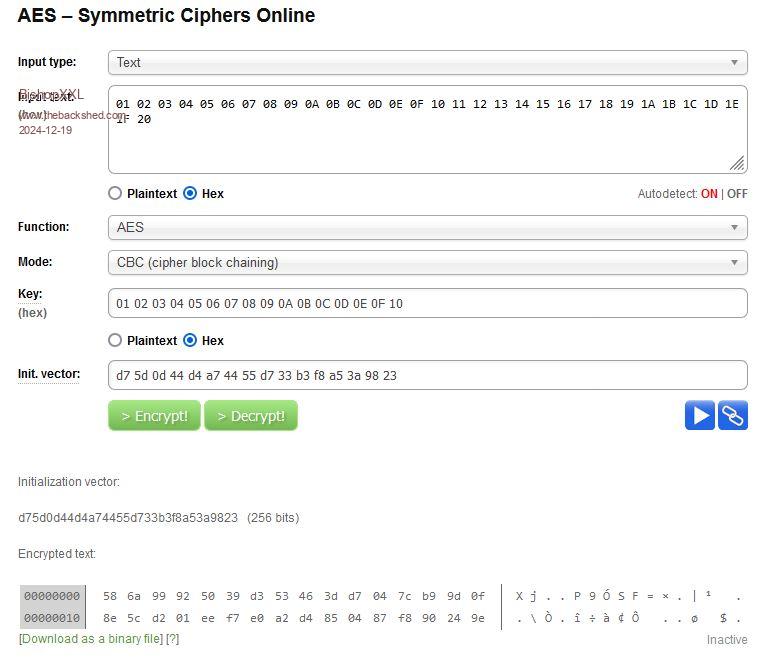This screenshot has height=659, width=761.
Task: Turn Autodetect OFF
Action: (737, 194)
